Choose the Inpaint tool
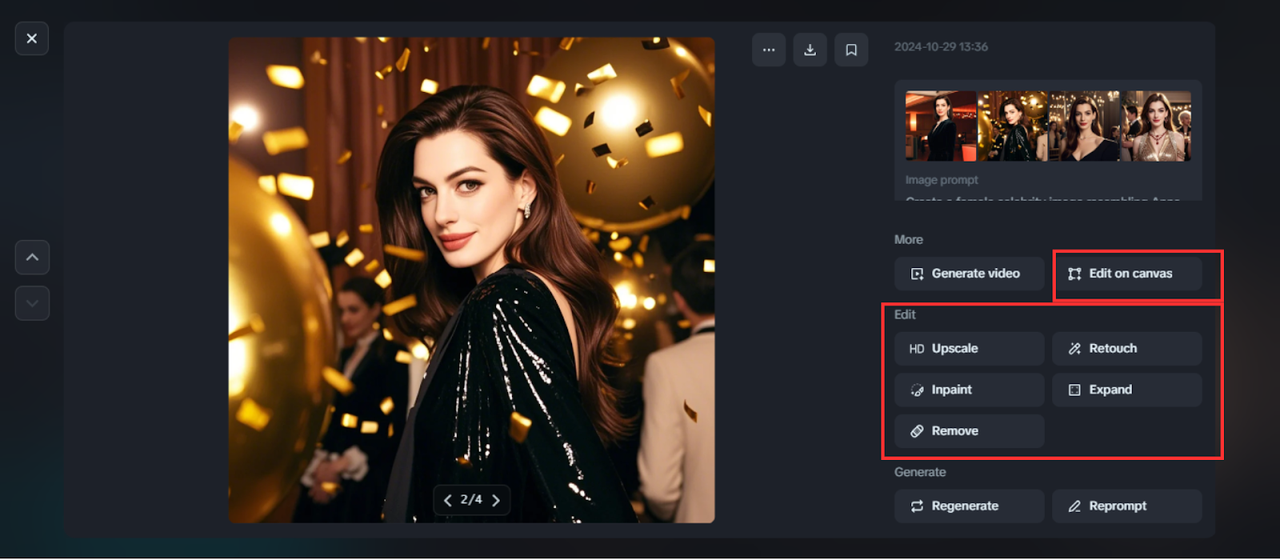Viewport: 1280px width, 560px height. click(969, 390)
